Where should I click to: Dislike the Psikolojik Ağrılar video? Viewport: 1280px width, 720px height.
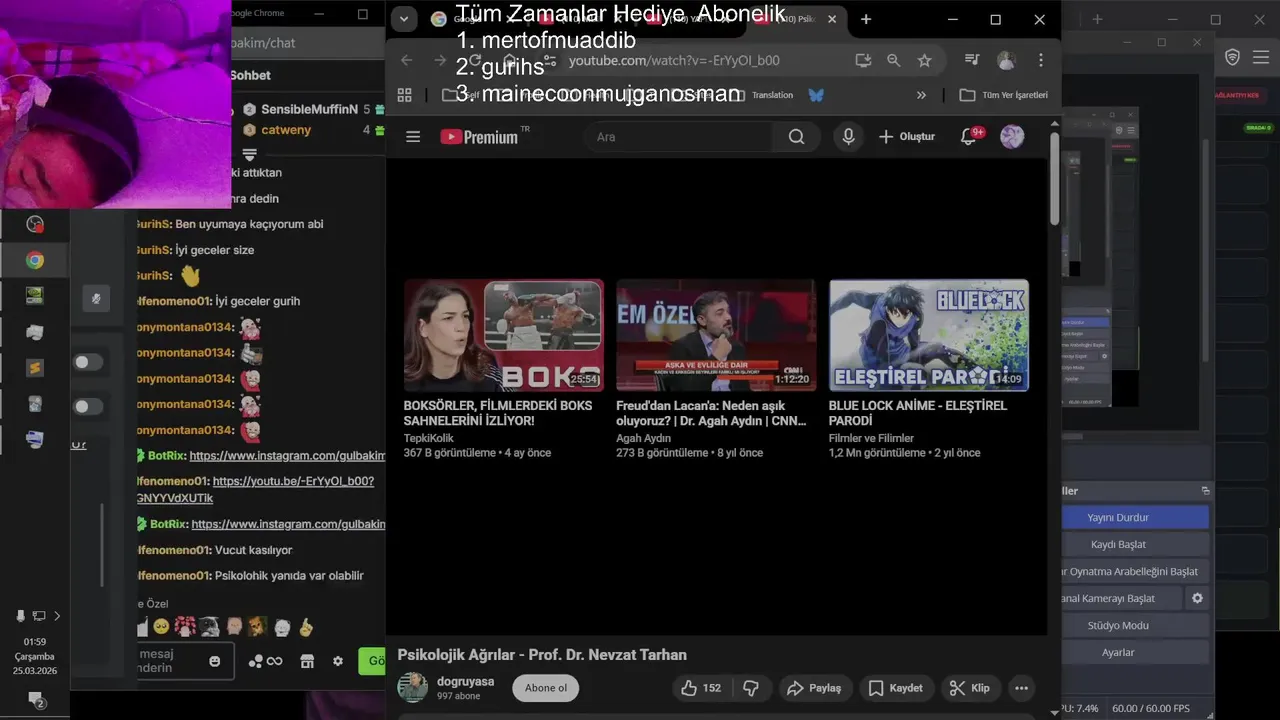coord(751,688)
